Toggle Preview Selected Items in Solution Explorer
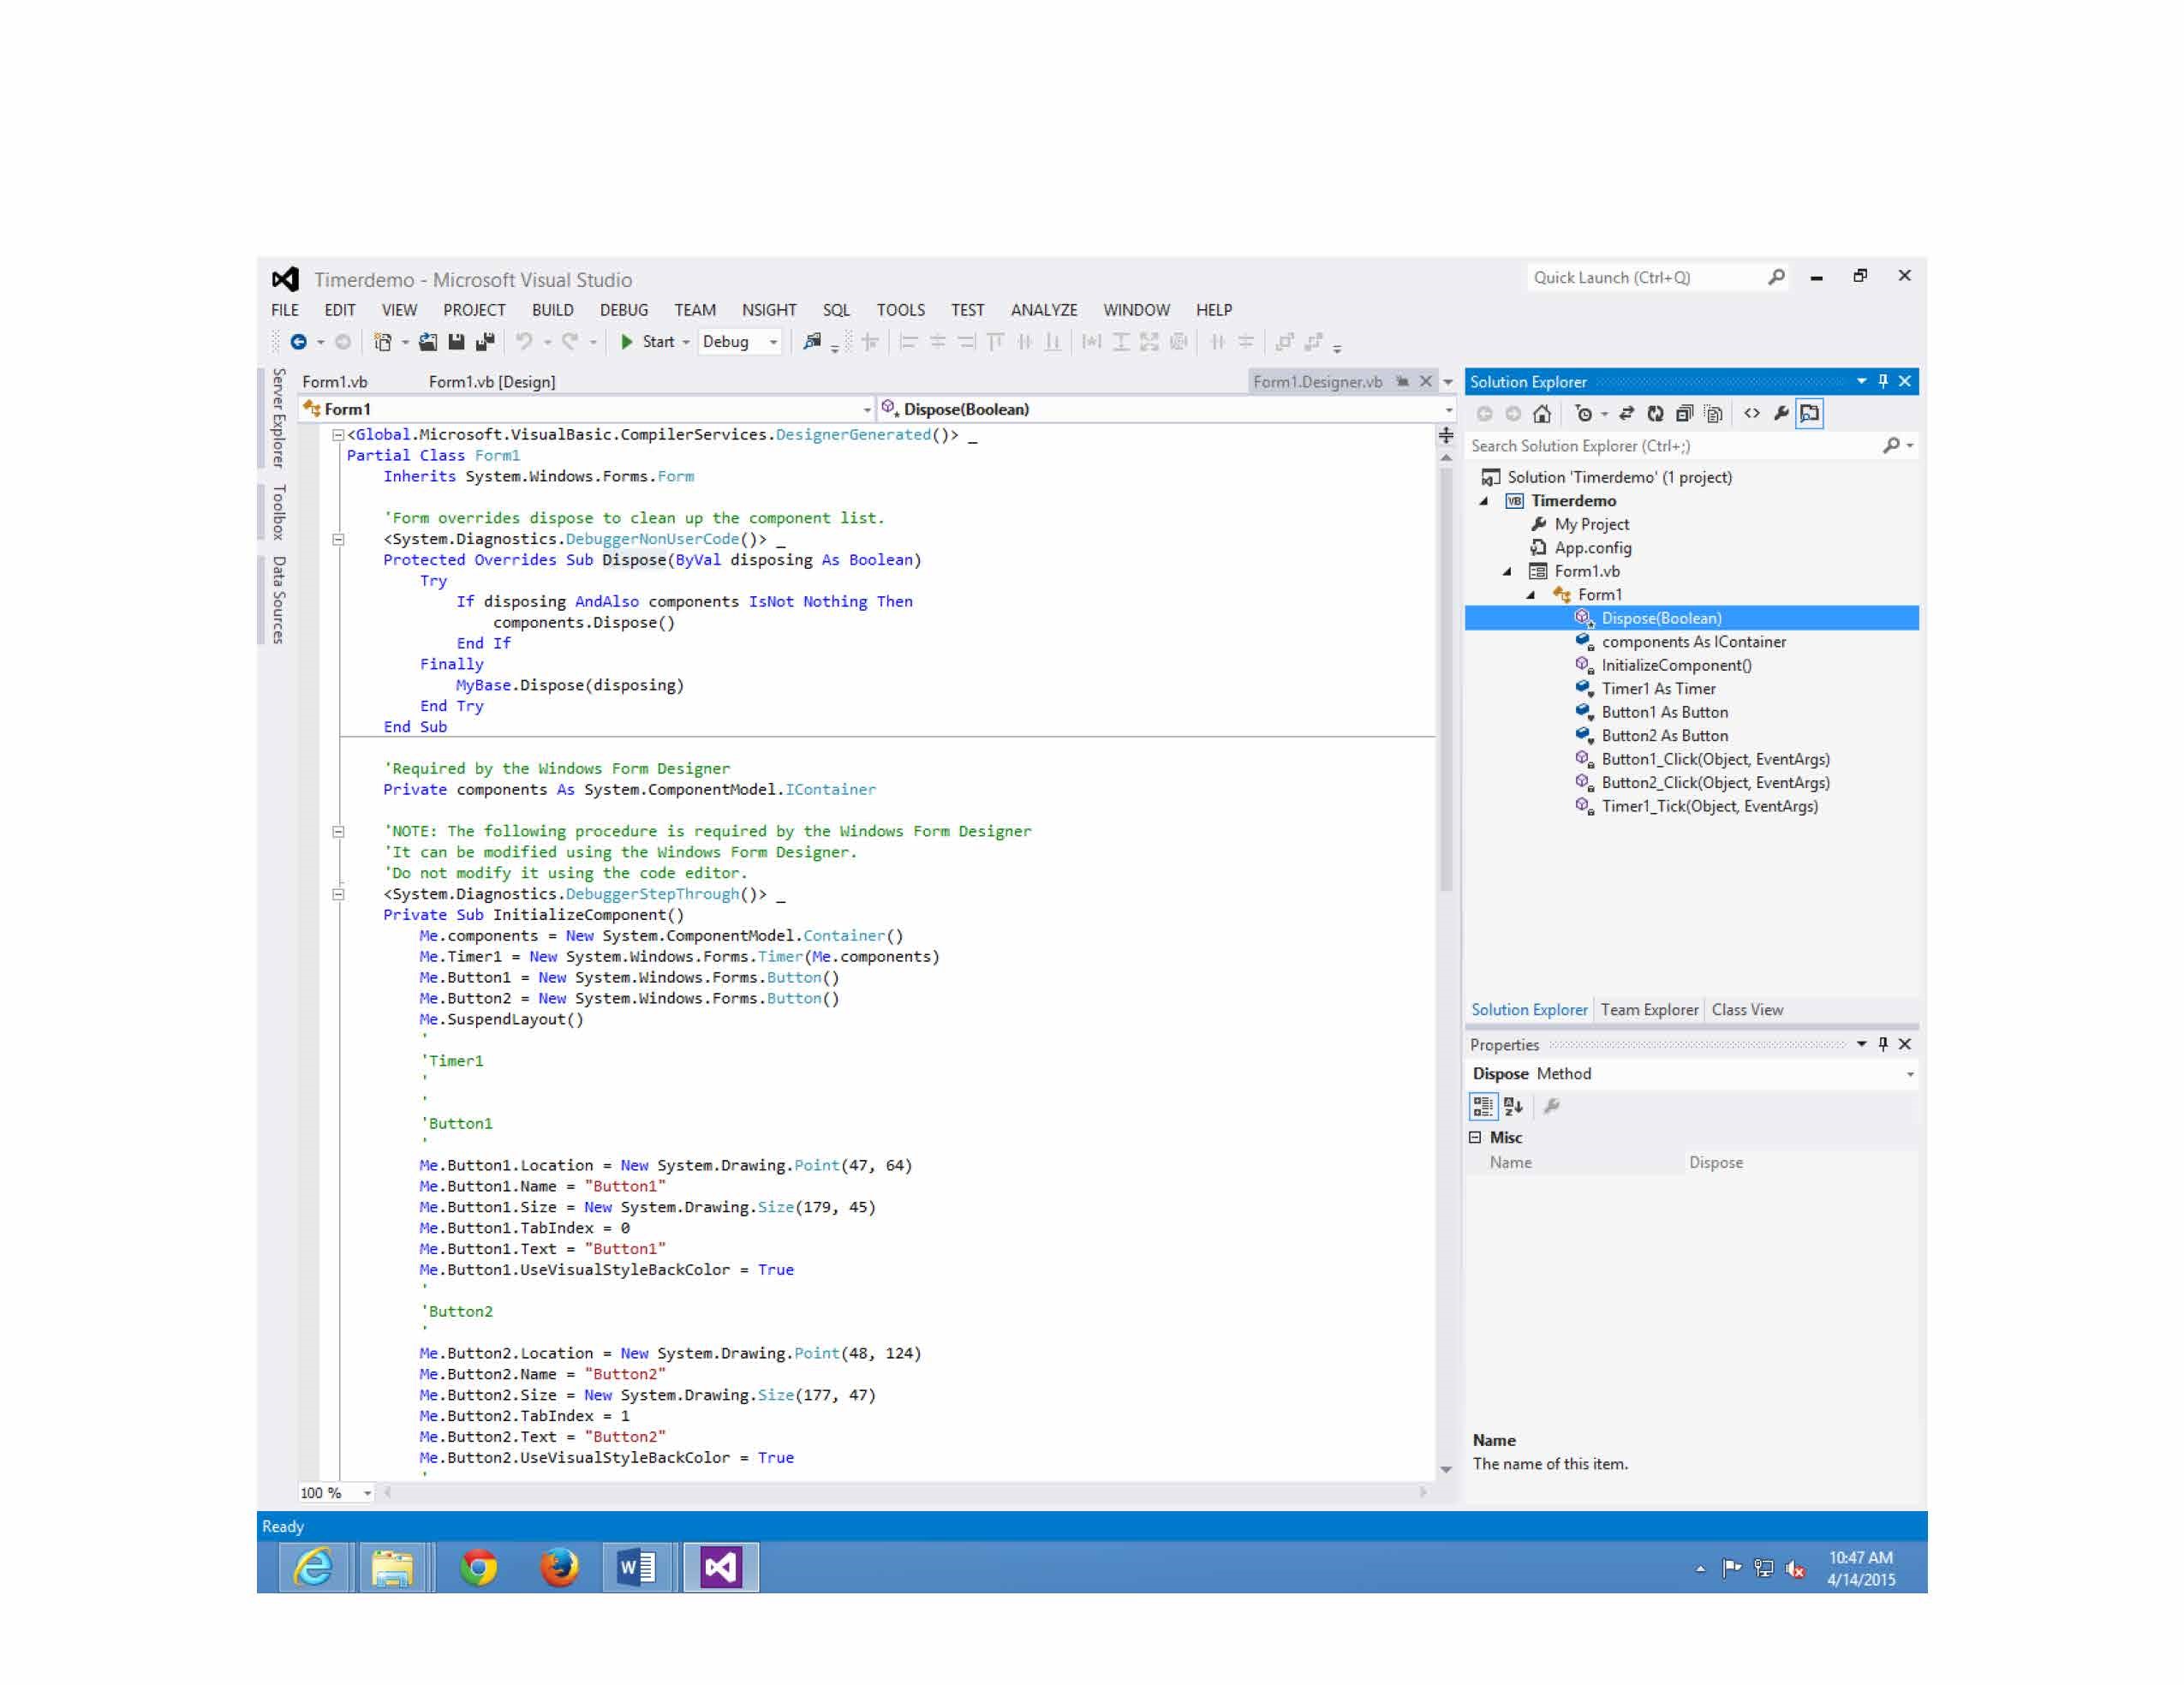Screen dimensions: 2184x1685 click(x=1809, y=414)
